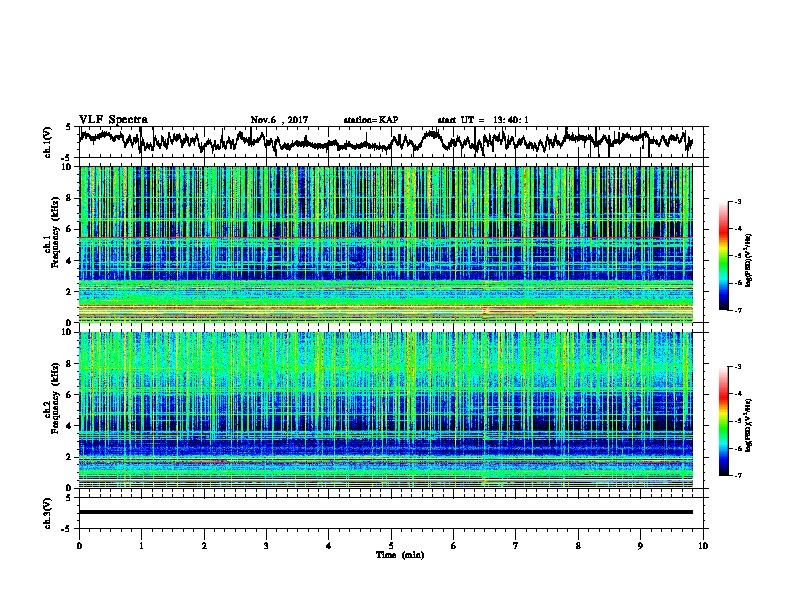Viewport: 792px width, 612px height.
Task: Click the "-3" tick on ch.2 color bar
Action: [737, 367]
